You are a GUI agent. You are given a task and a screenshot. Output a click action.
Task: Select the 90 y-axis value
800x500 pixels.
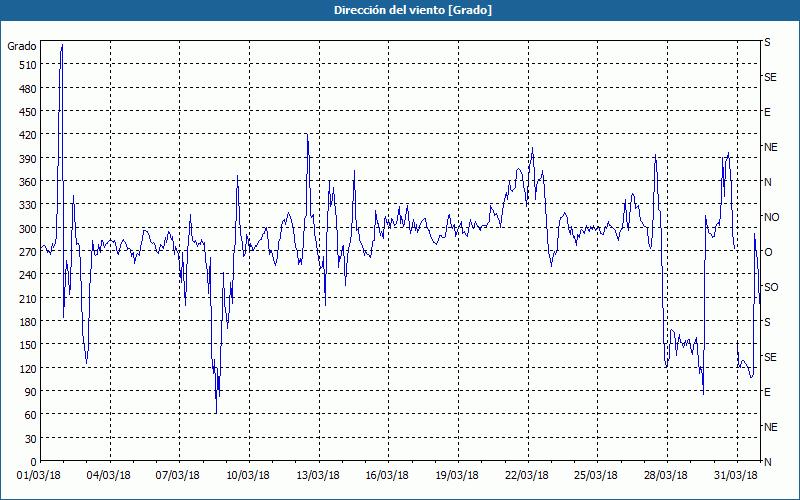(31, 392)
